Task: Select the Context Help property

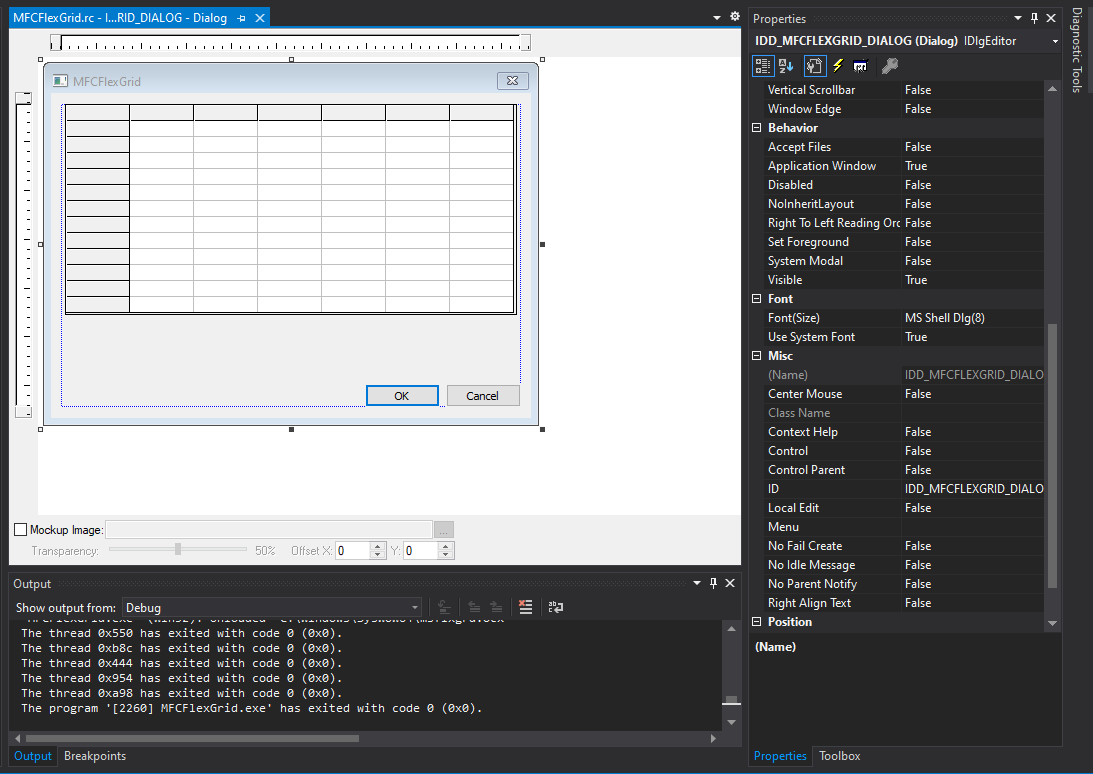Action: pyautogui.click(x=897, y=432)
